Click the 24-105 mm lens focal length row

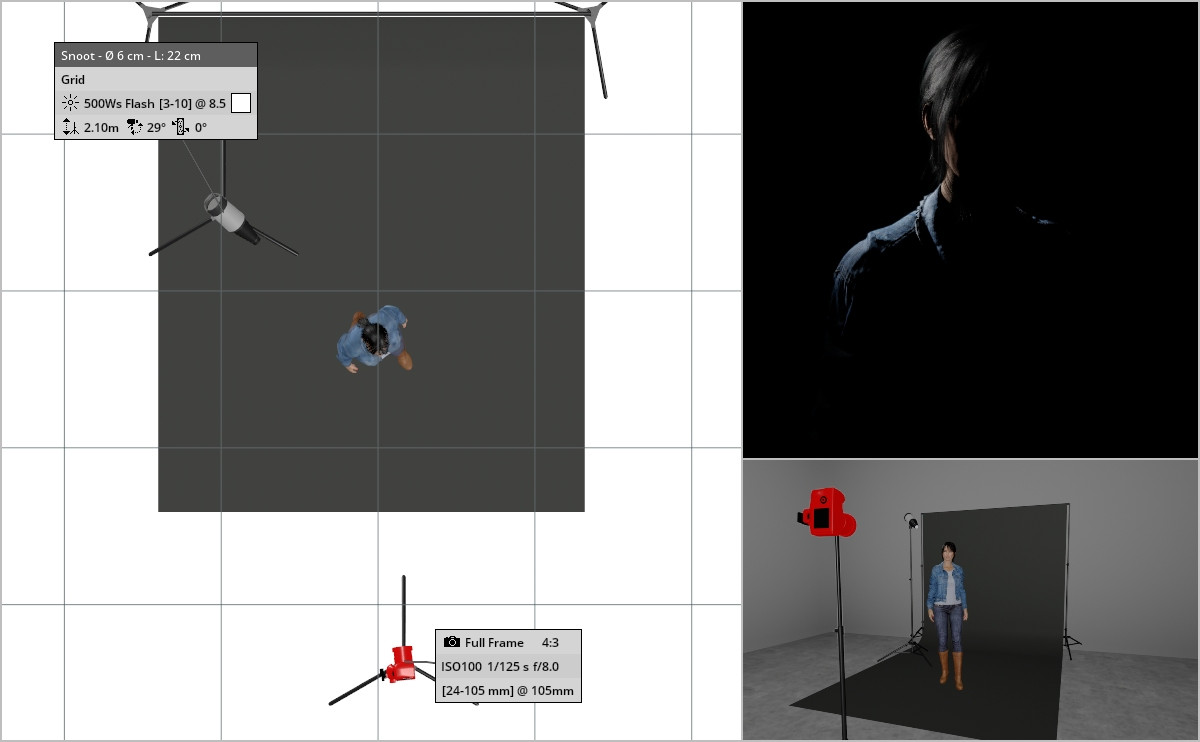pyautogui.click(x=508, y=690)
